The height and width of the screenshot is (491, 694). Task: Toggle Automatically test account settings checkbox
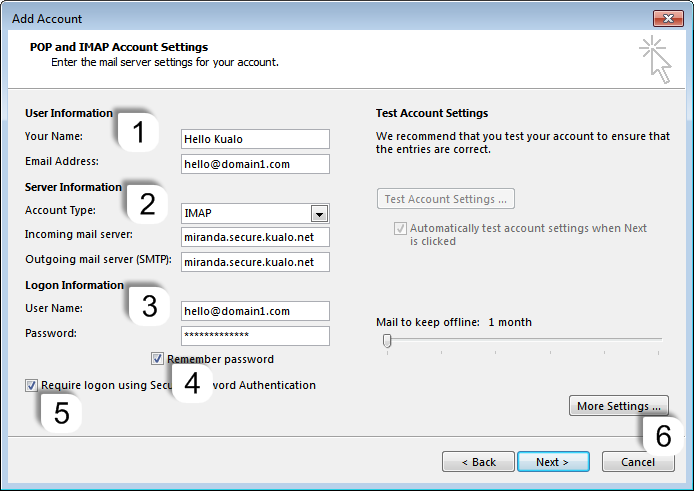pos(400,228)
